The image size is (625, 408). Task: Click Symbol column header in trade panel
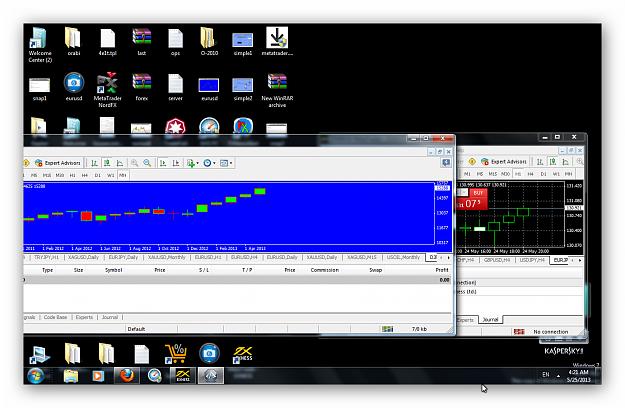114,270
